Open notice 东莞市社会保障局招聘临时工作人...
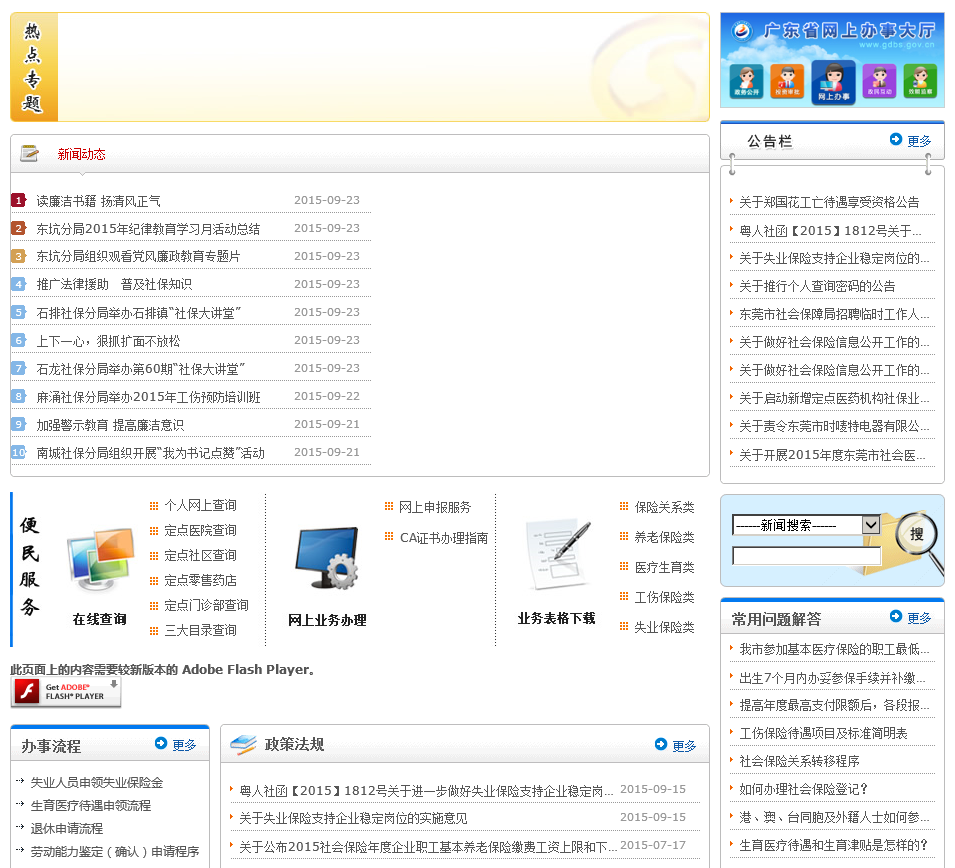This screenshot has height=868, width=955. [x=834, y=314]
